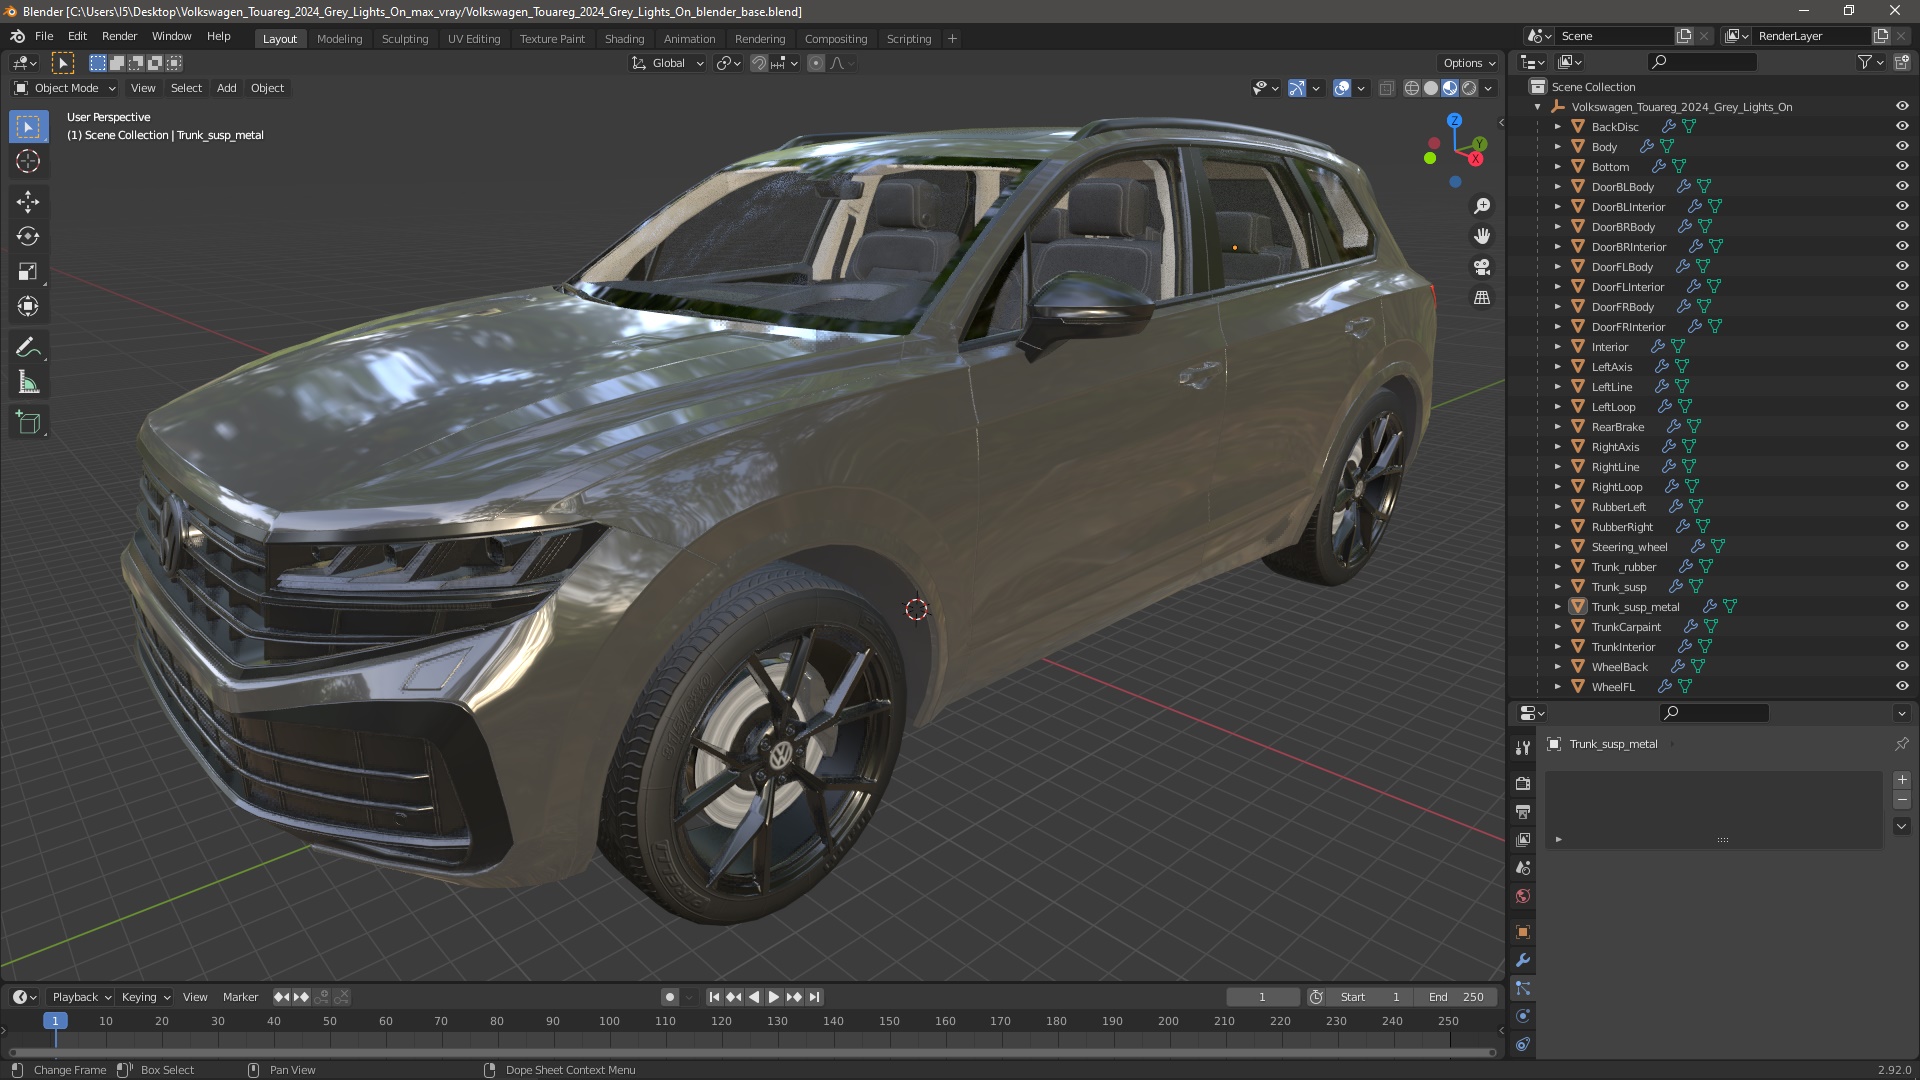Click the pan view hand icon
This screenshot has width=1920, height=1080.
point(1482,236)
